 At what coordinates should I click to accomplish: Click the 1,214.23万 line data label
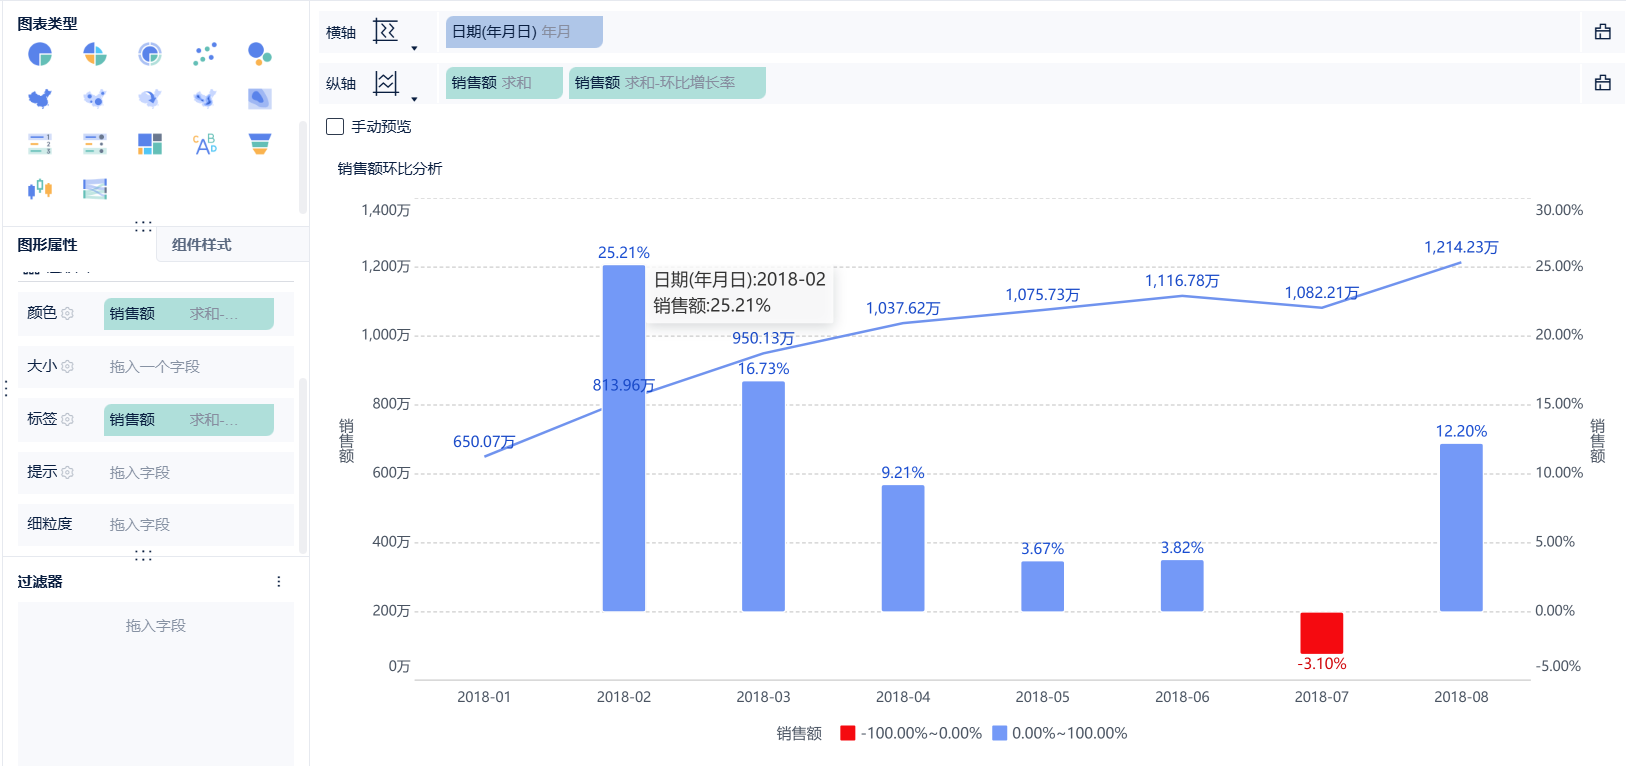(1461, 247)
